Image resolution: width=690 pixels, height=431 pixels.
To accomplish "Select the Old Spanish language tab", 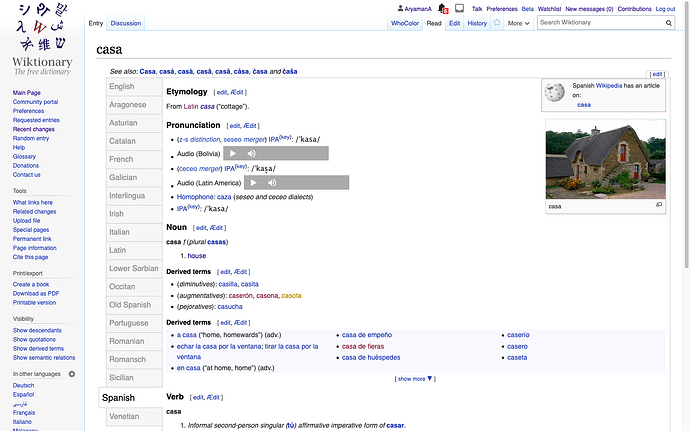I will 134,305.
